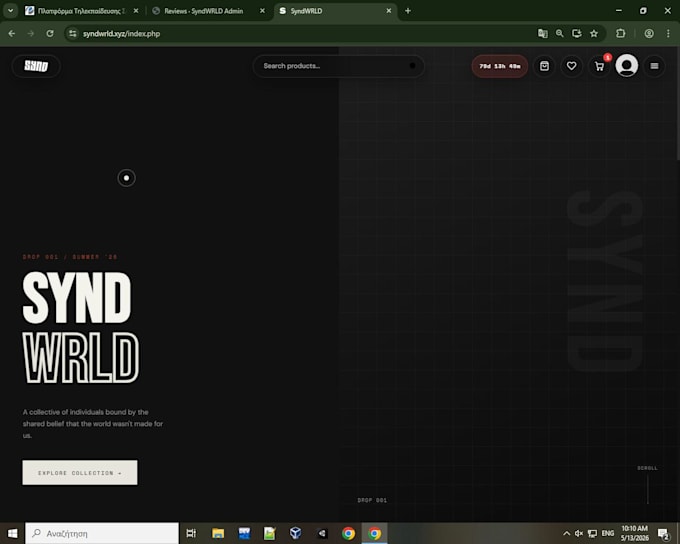680x544 pixels.
Task: Show hidden system tray icons
Action: [x=566, y=533]
